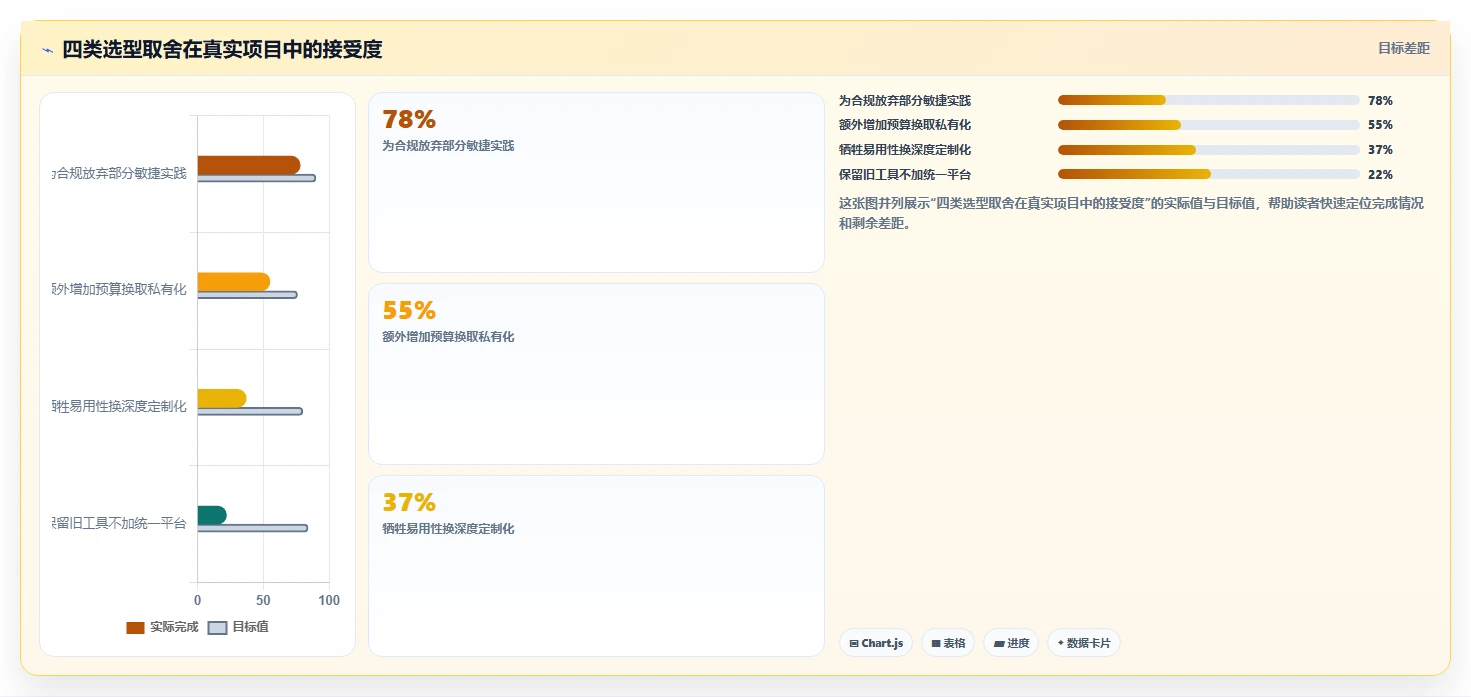Click the progress row label 额外增加预算换取私有化
Screen dimensions: 1471x697
pos(905,125)
